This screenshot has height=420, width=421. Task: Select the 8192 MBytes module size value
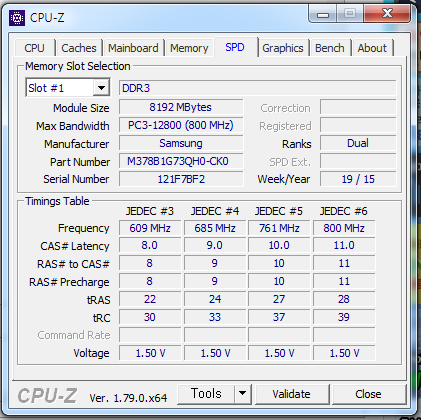181,107
